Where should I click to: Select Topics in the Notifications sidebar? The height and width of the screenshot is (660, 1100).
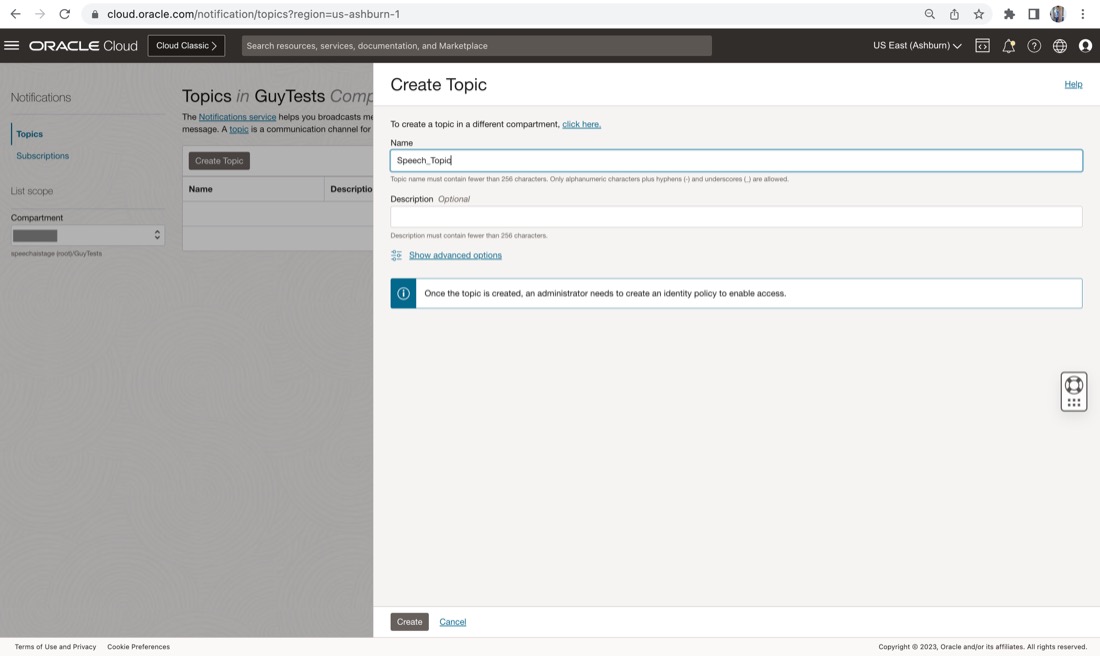pos(29,134)
